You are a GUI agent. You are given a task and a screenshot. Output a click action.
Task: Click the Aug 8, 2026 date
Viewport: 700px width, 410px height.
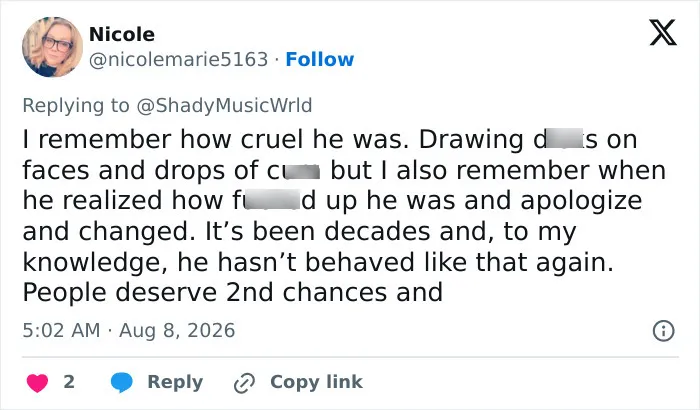177,331
